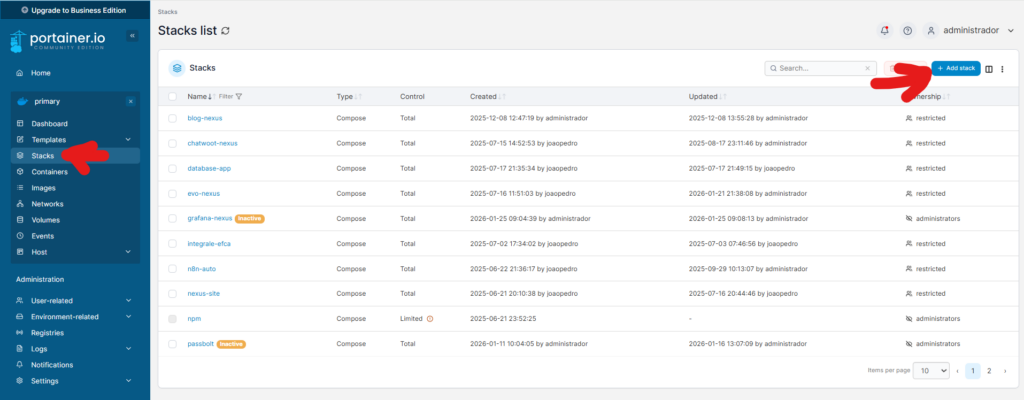Viewport: 1024px width, 400px height.
Task: Collapse the sidebar with the double-chevron icon
Action: tap(132, 36)
